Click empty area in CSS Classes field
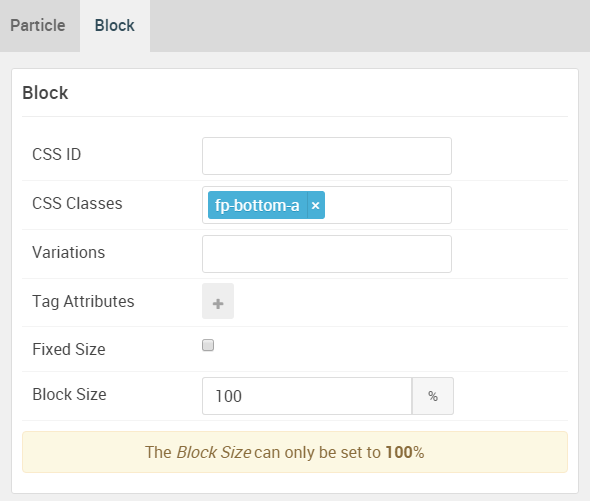This screenshot has height=501, width=590. pos(388,205)
